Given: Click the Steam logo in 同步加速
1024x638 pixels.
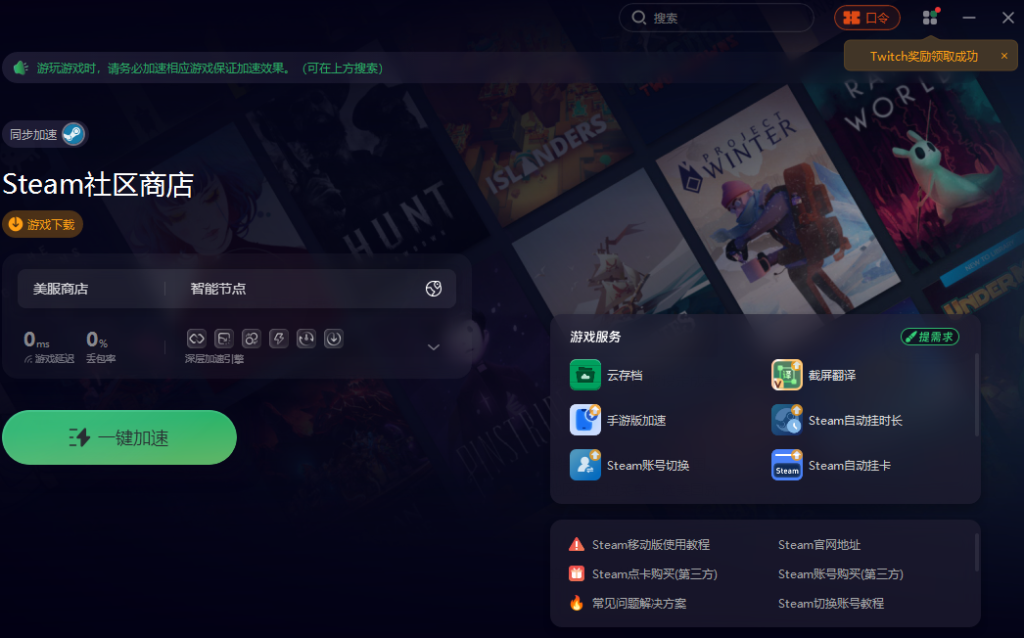Looking at the screenshot, I should (x=72, y=135).
